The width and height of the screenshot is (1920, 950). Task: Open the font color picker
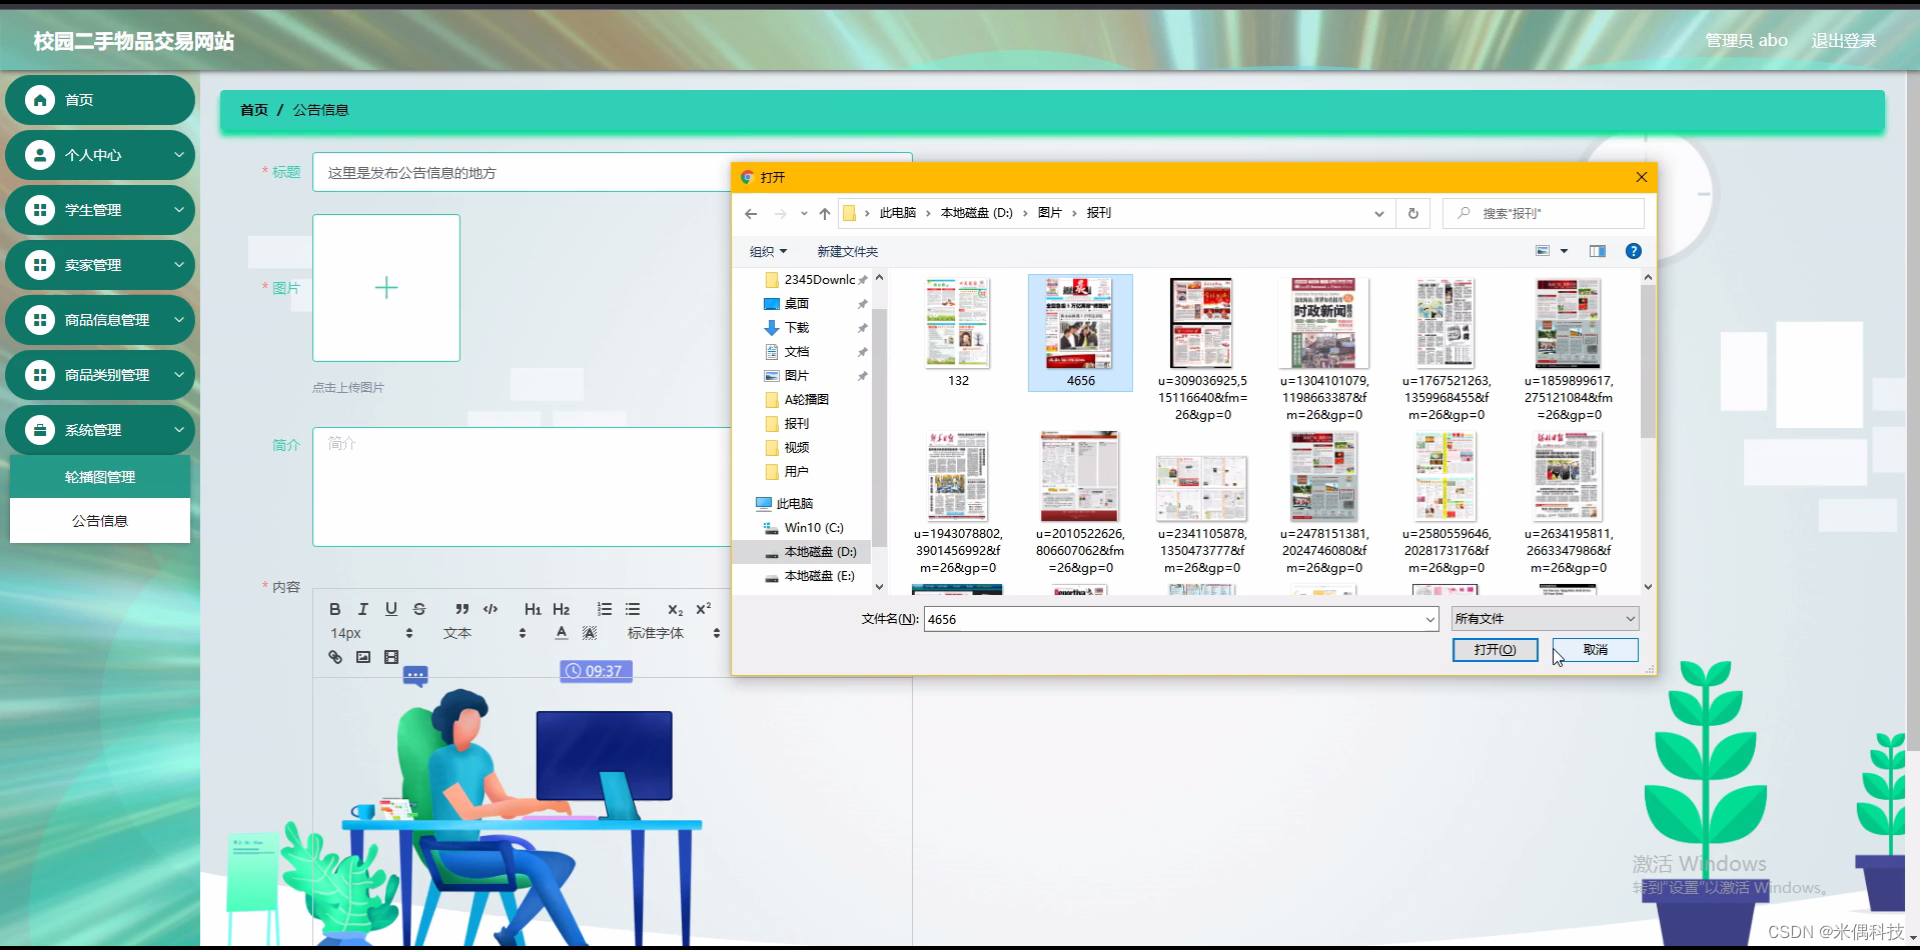(x=561, y=632)
